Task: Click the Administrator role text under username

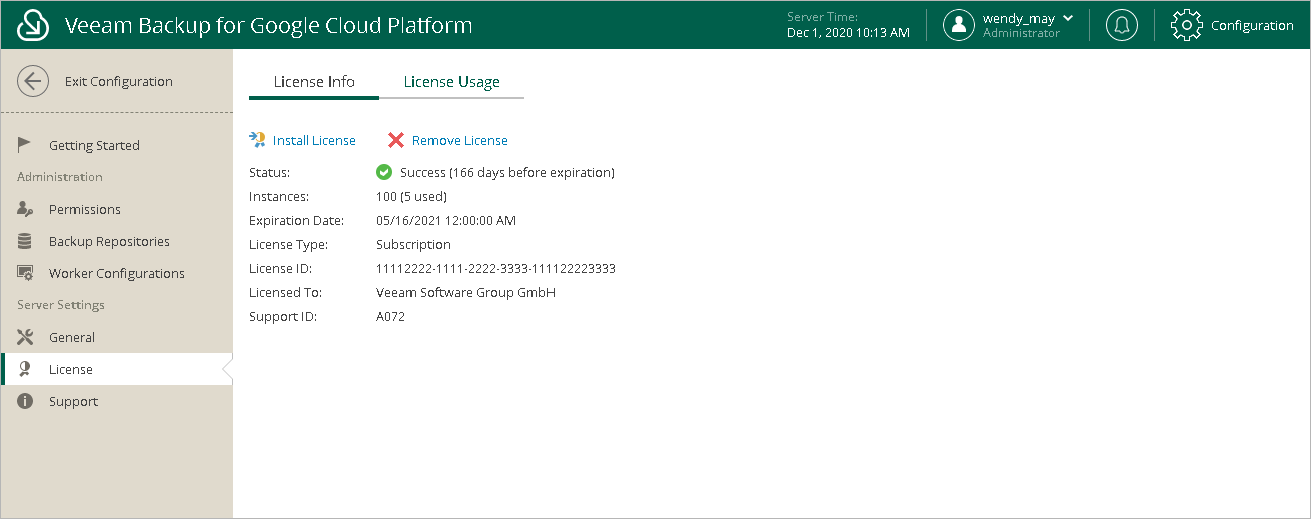Action: pyautogui.click(x=1021, y=33)
